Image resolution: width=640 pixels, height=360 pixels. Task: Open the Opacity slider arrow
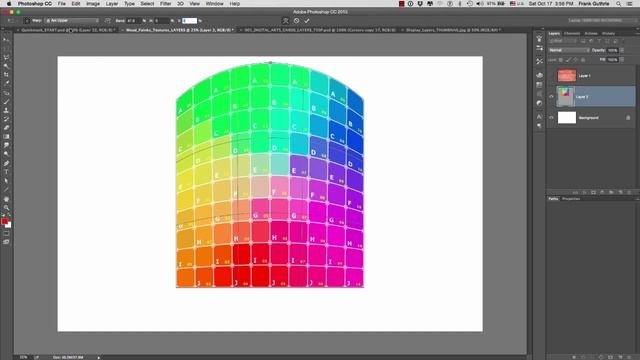(622, 50)
